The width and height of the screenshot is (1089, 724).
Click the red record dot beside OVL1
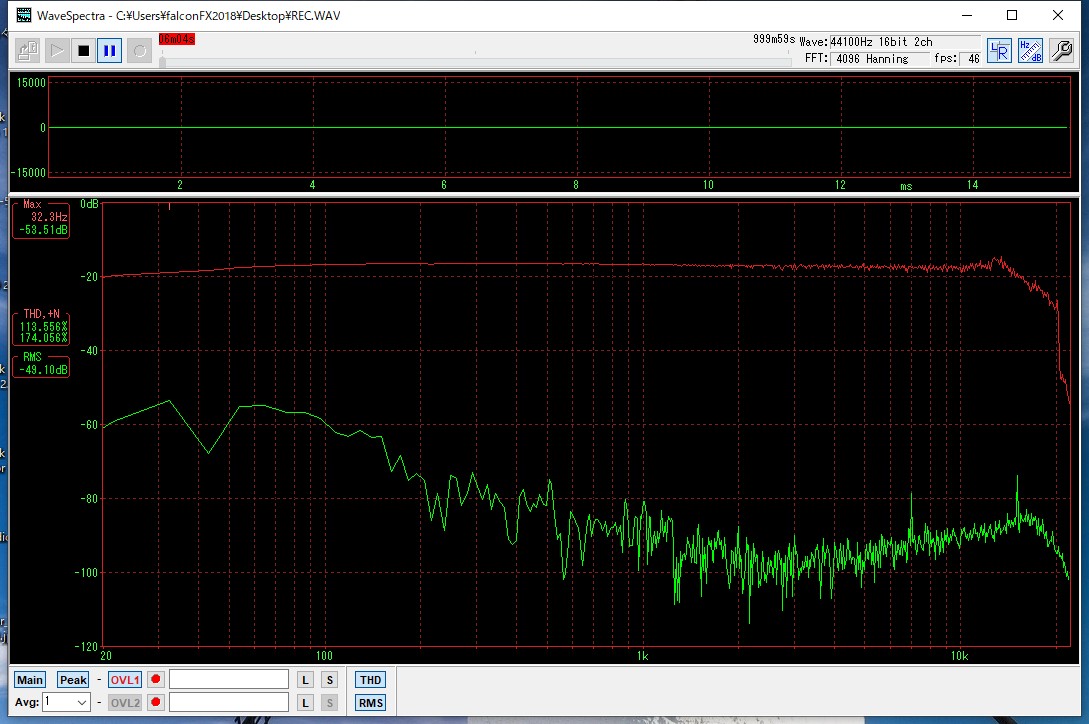click(x=156, y=680)
